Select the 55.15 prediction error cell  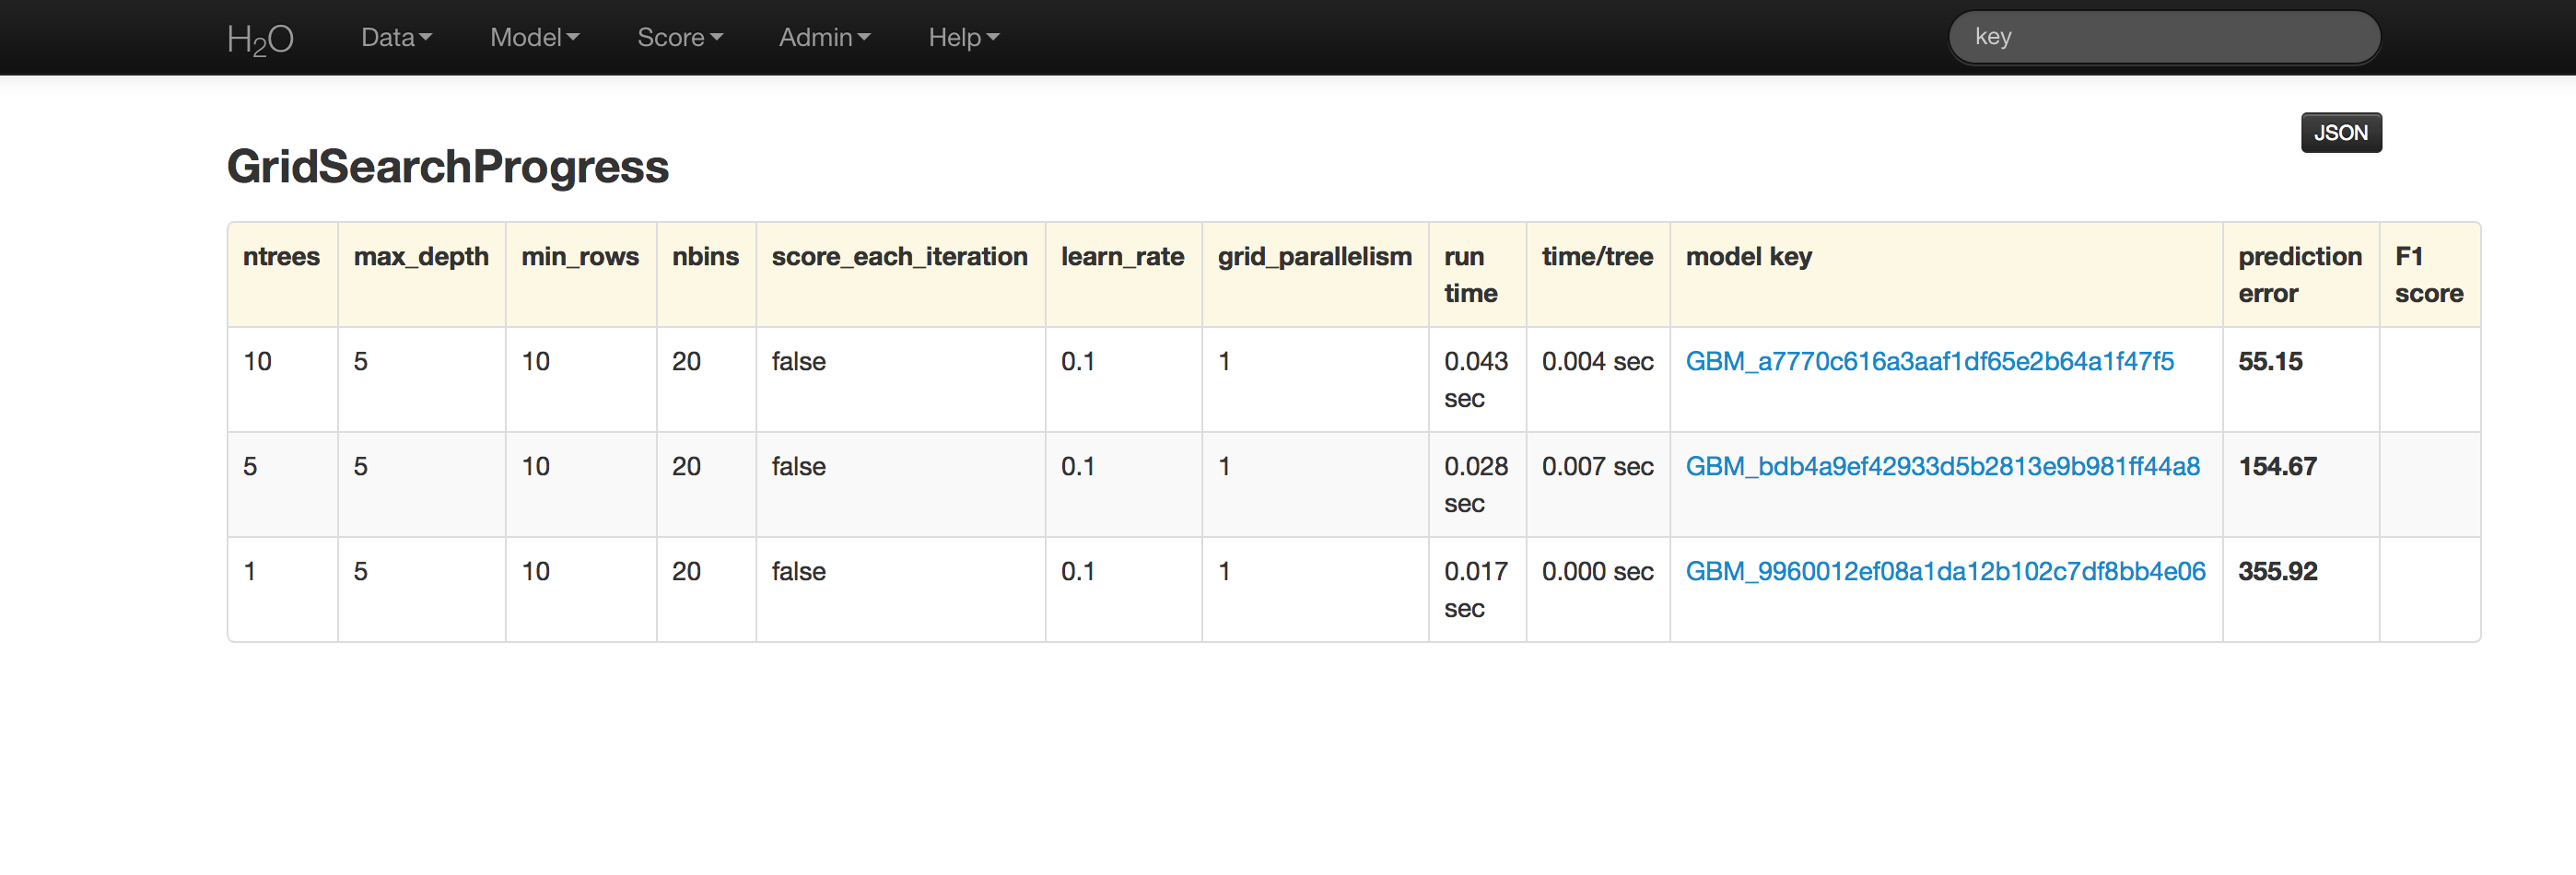pyautogui.click(x=2270, y=362)
